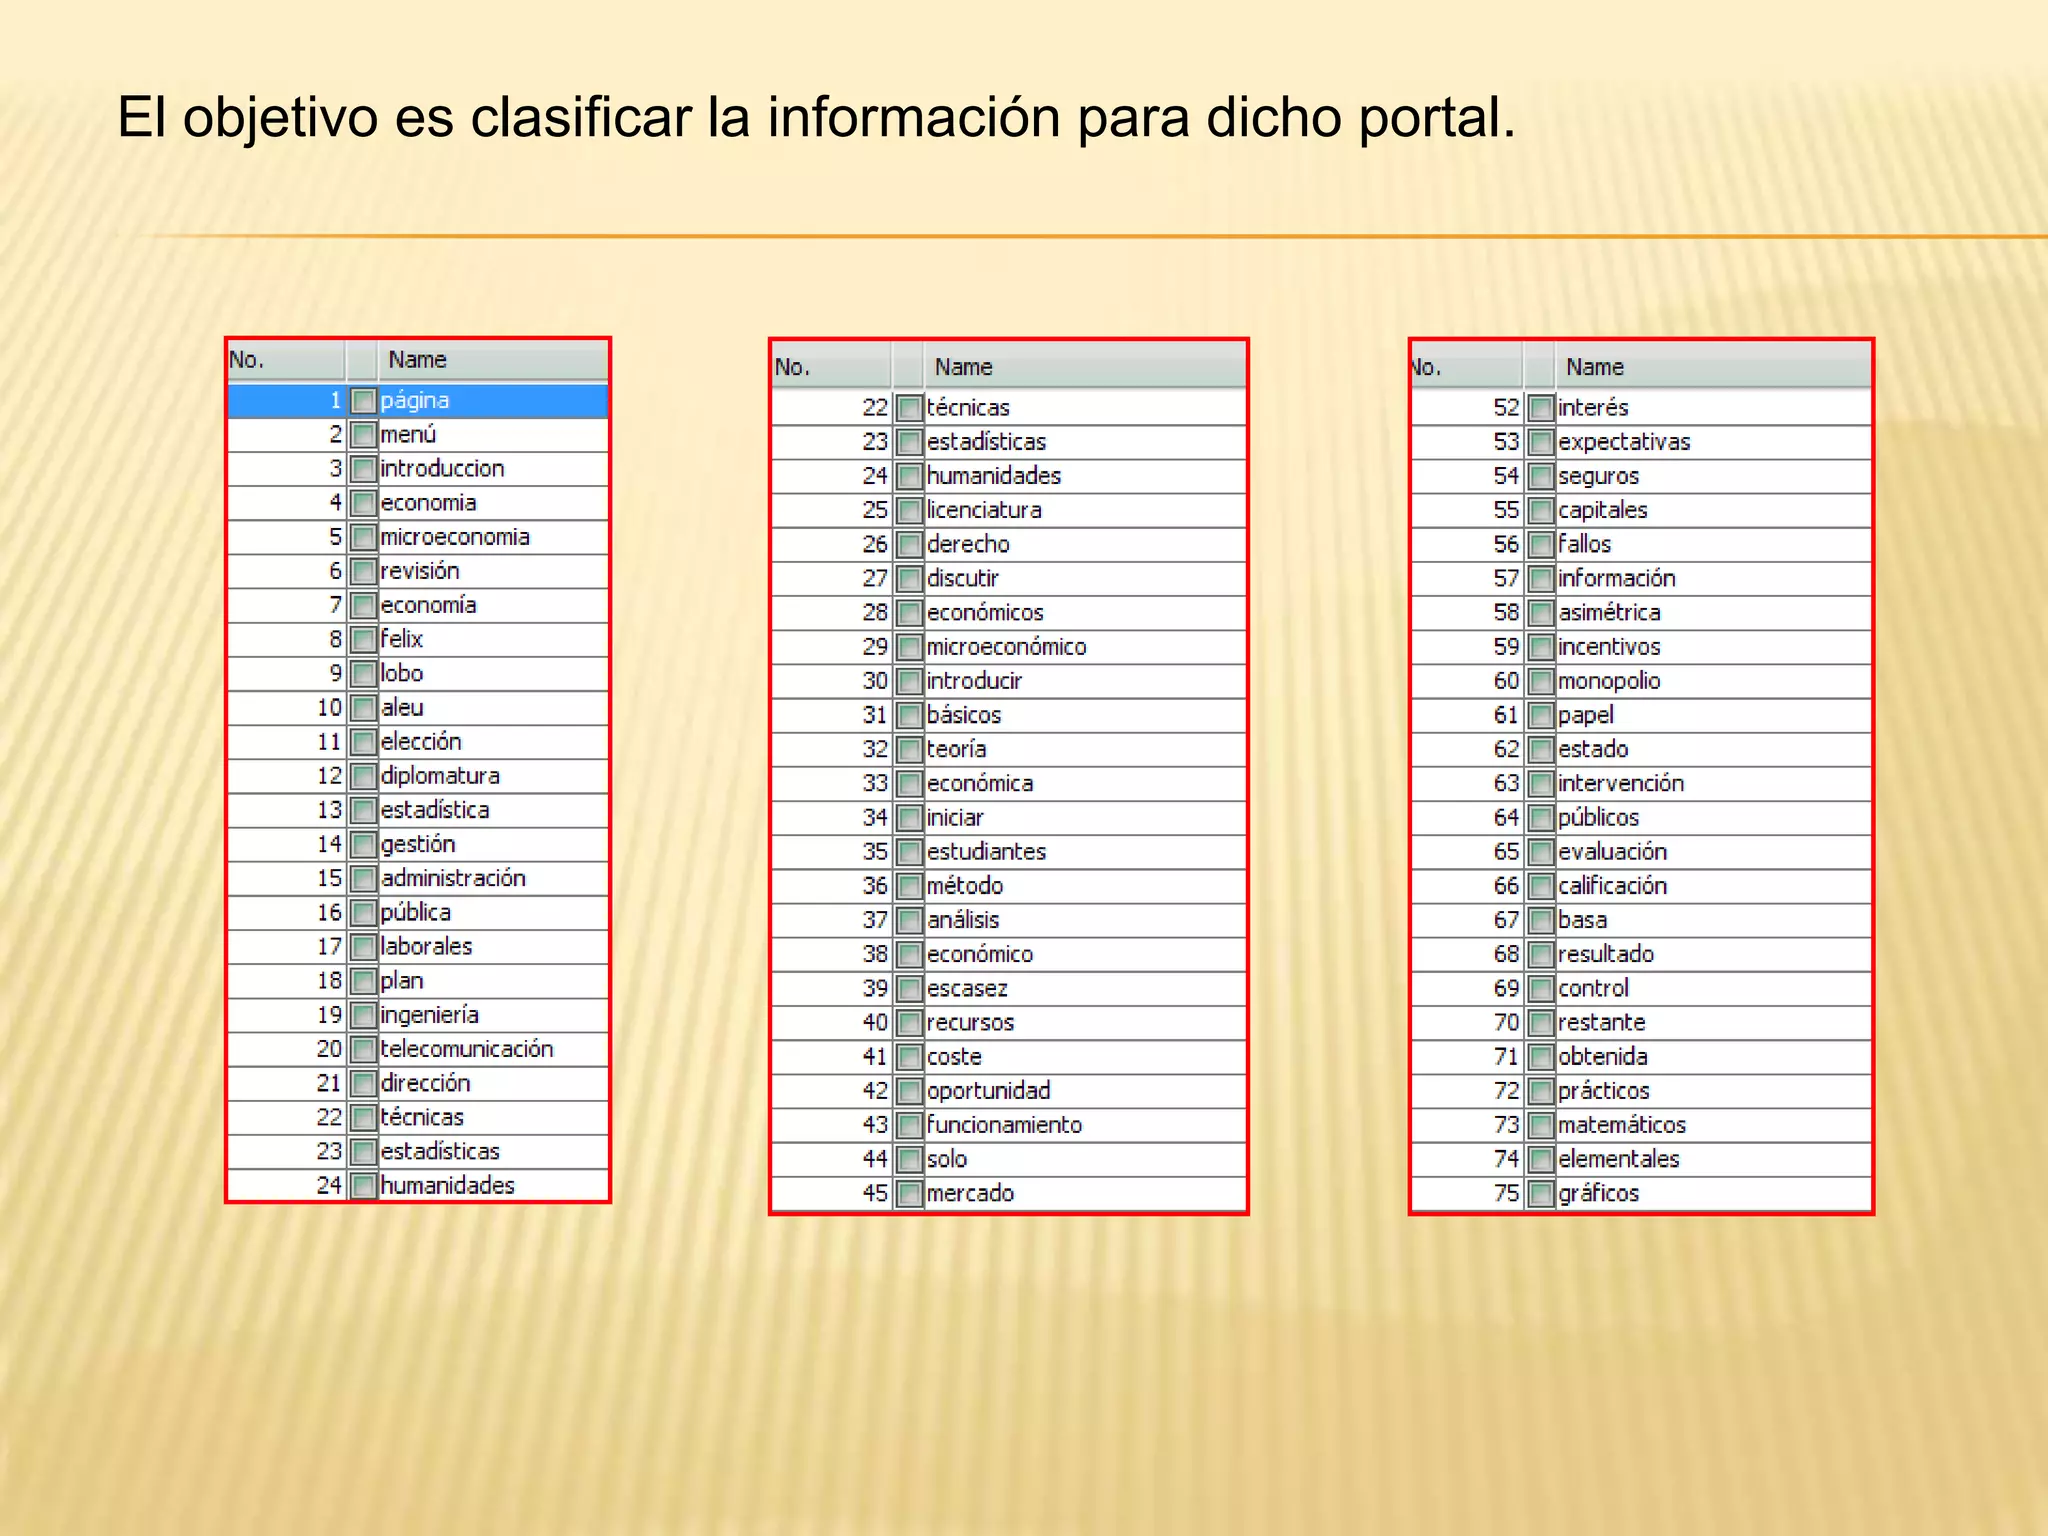Check the box next to menú

364,435
